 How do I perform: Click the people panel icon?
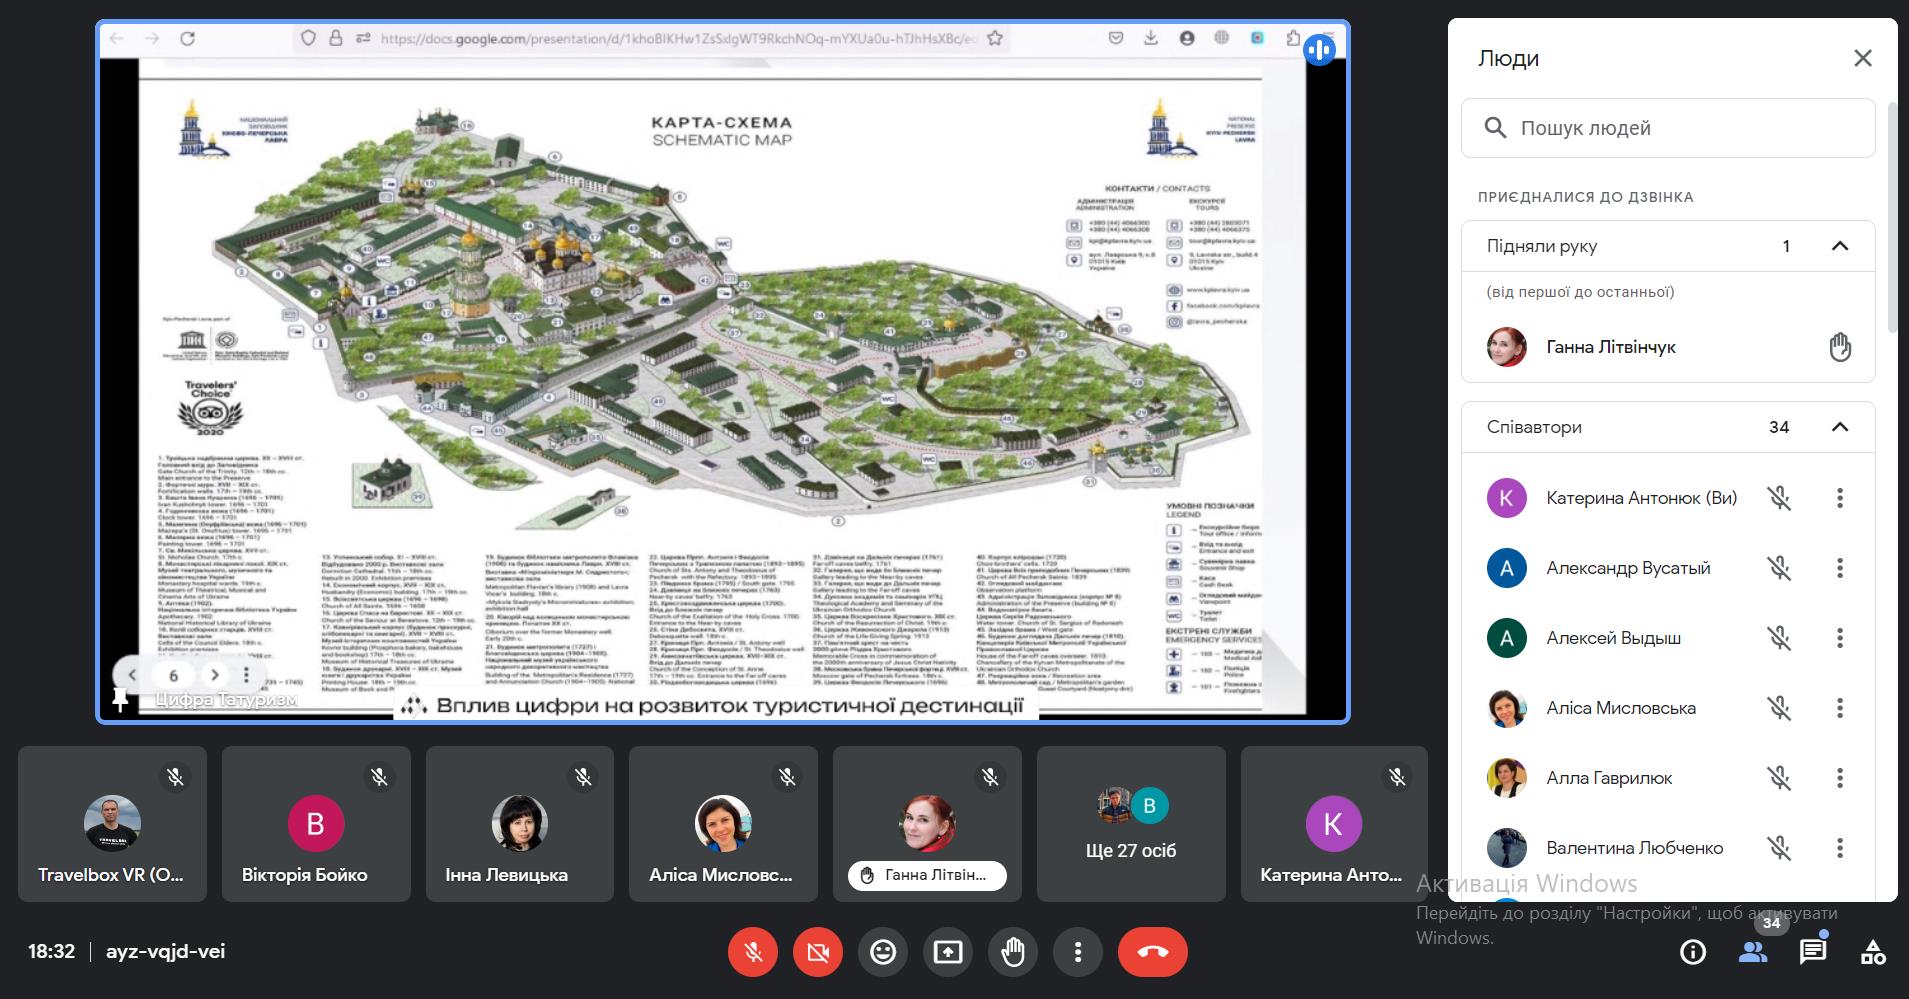pos(1752,951)
